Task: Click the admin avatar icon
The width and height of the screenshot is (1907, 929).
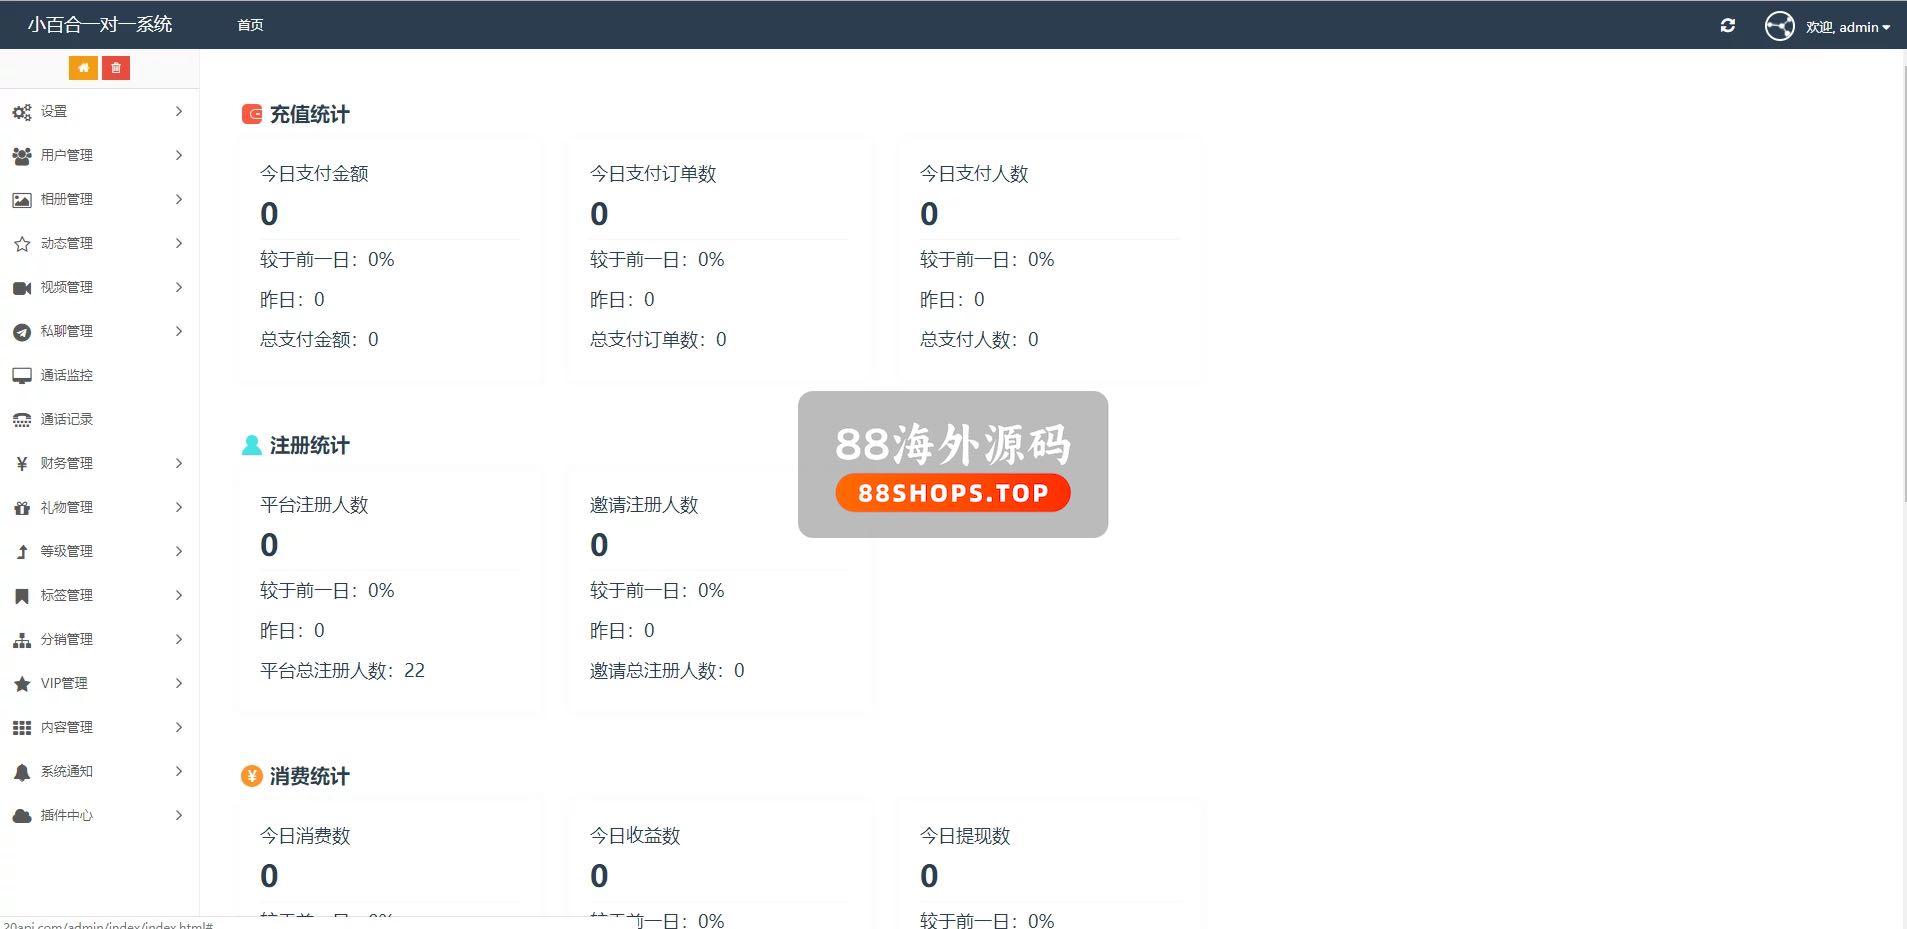Action: point(1779,26)
